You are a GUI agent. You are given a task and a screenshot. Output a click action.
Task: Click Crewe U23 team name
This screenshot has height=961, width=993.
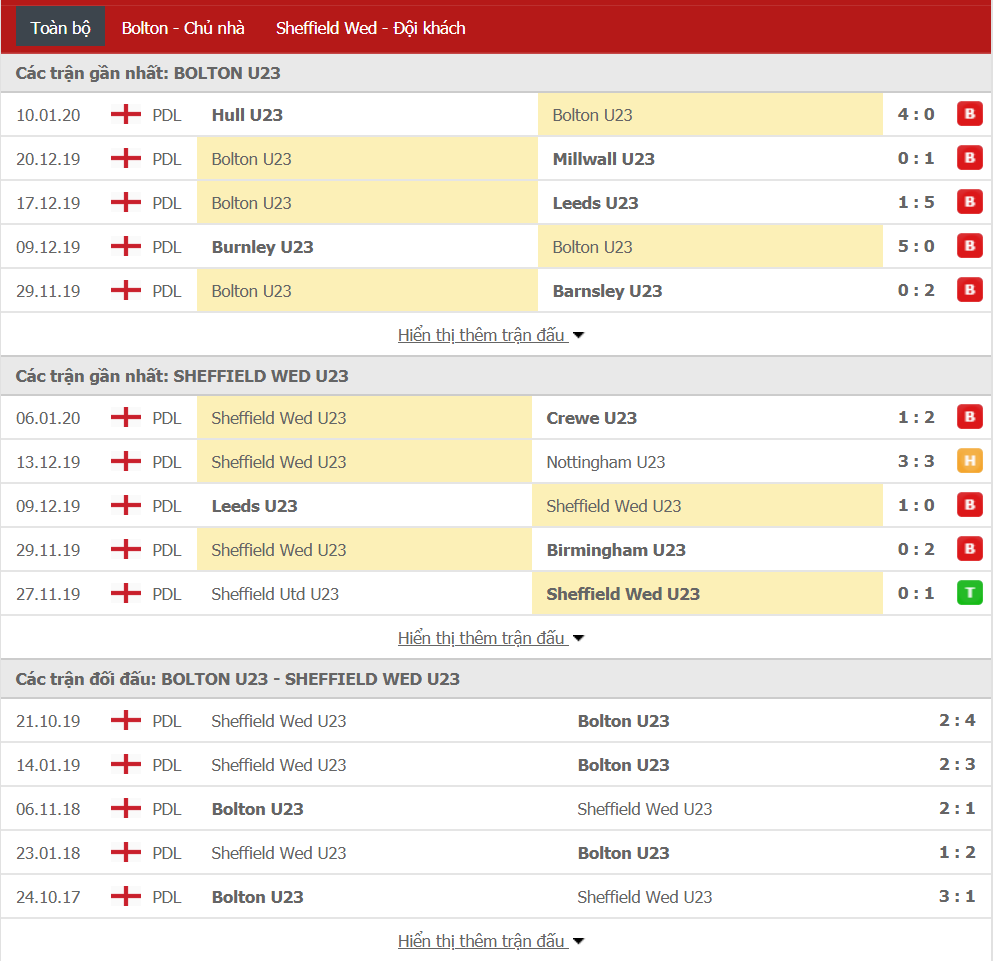(x=591, y=418)
